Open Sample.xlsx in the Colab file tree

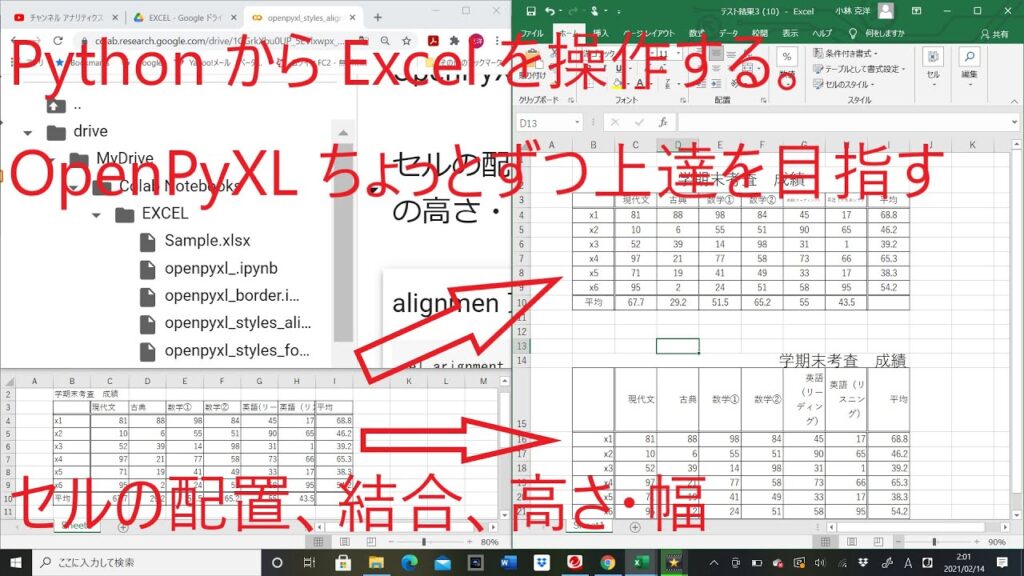[x=207, y=241]
